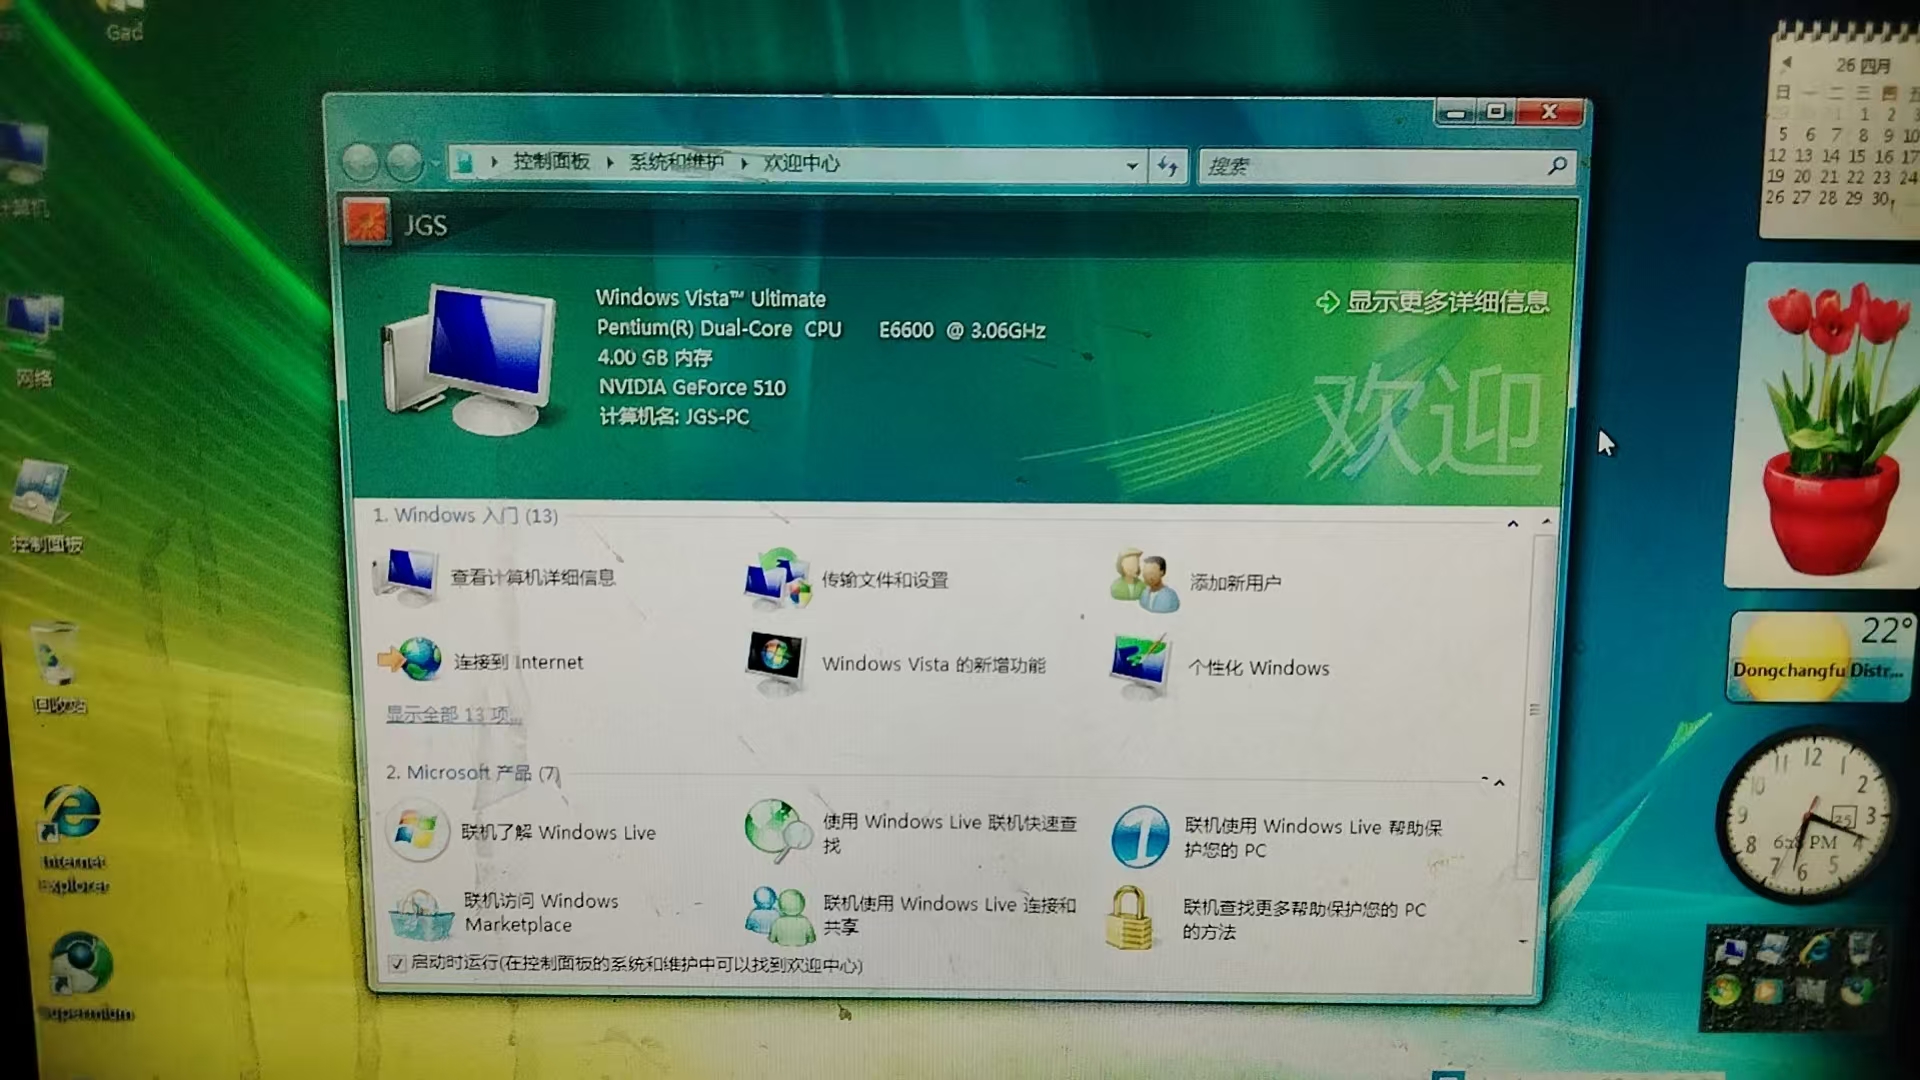Click the JGS user account picture
1920x1080 pixels.
tap(366, 223)
